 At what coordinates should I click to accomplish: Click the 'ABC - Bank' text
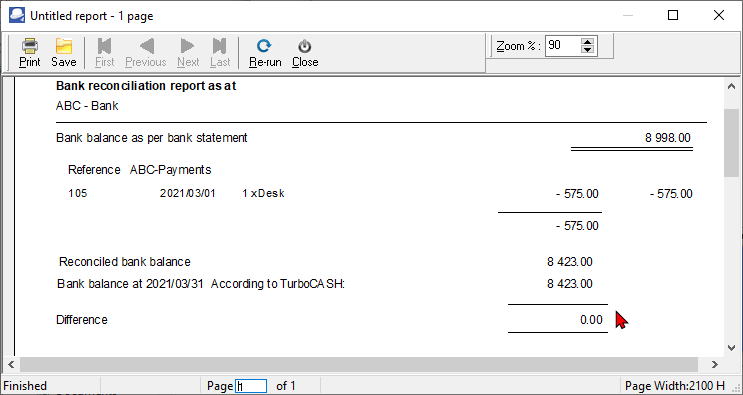point(87,106)
